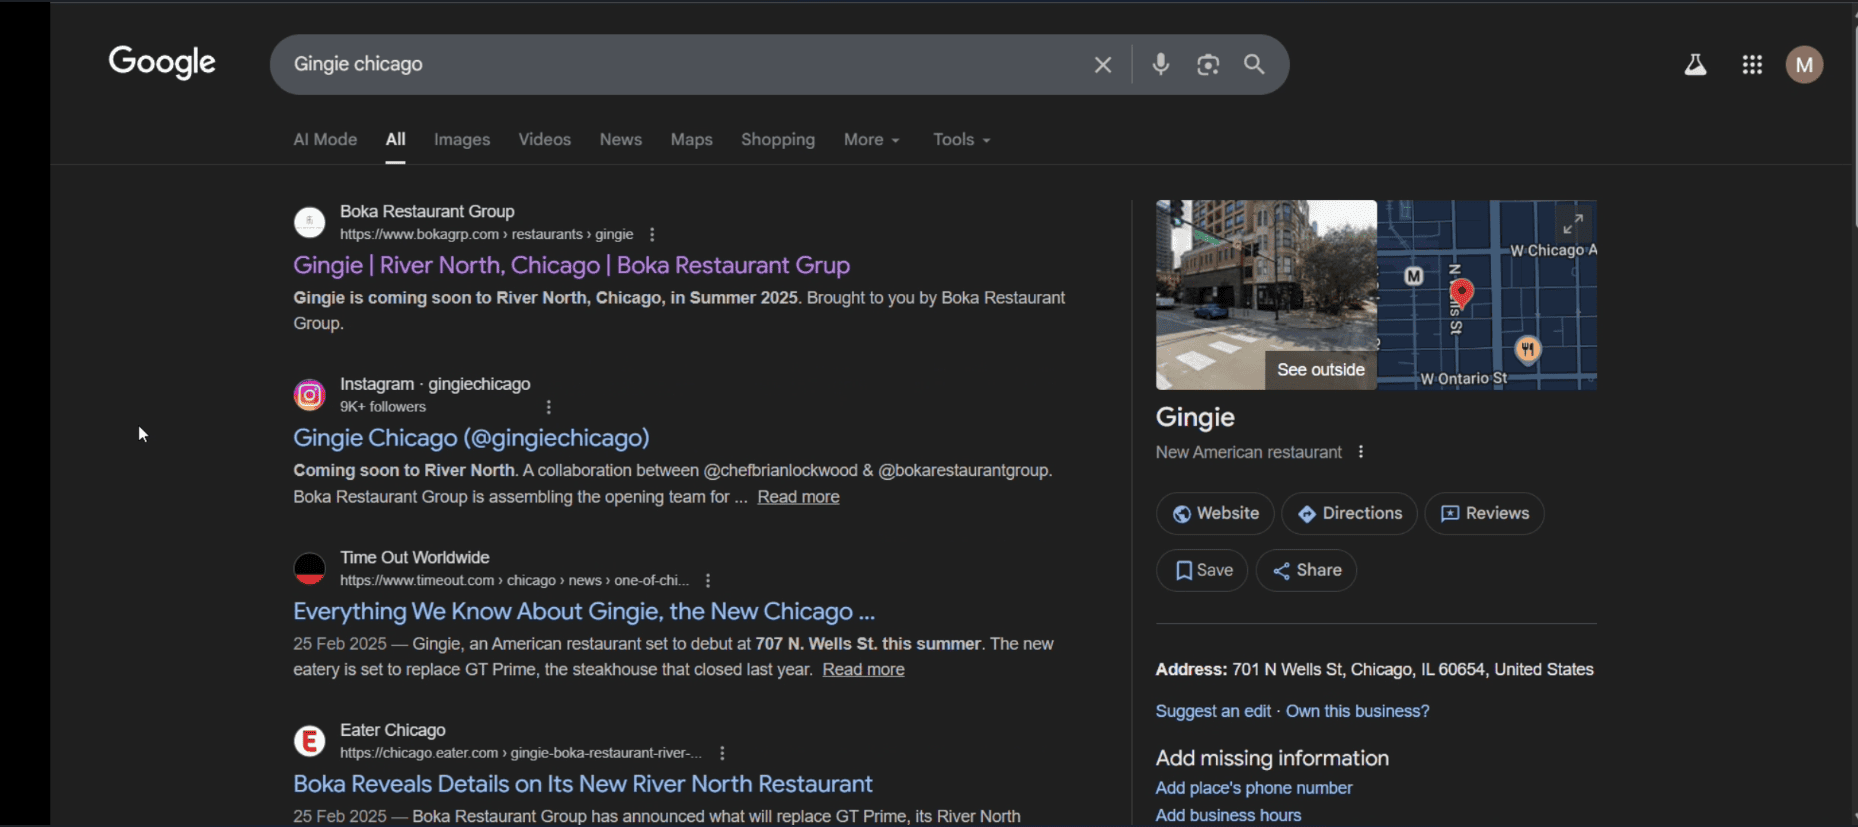Expand the More search filters dropdown

coord(871,140)
